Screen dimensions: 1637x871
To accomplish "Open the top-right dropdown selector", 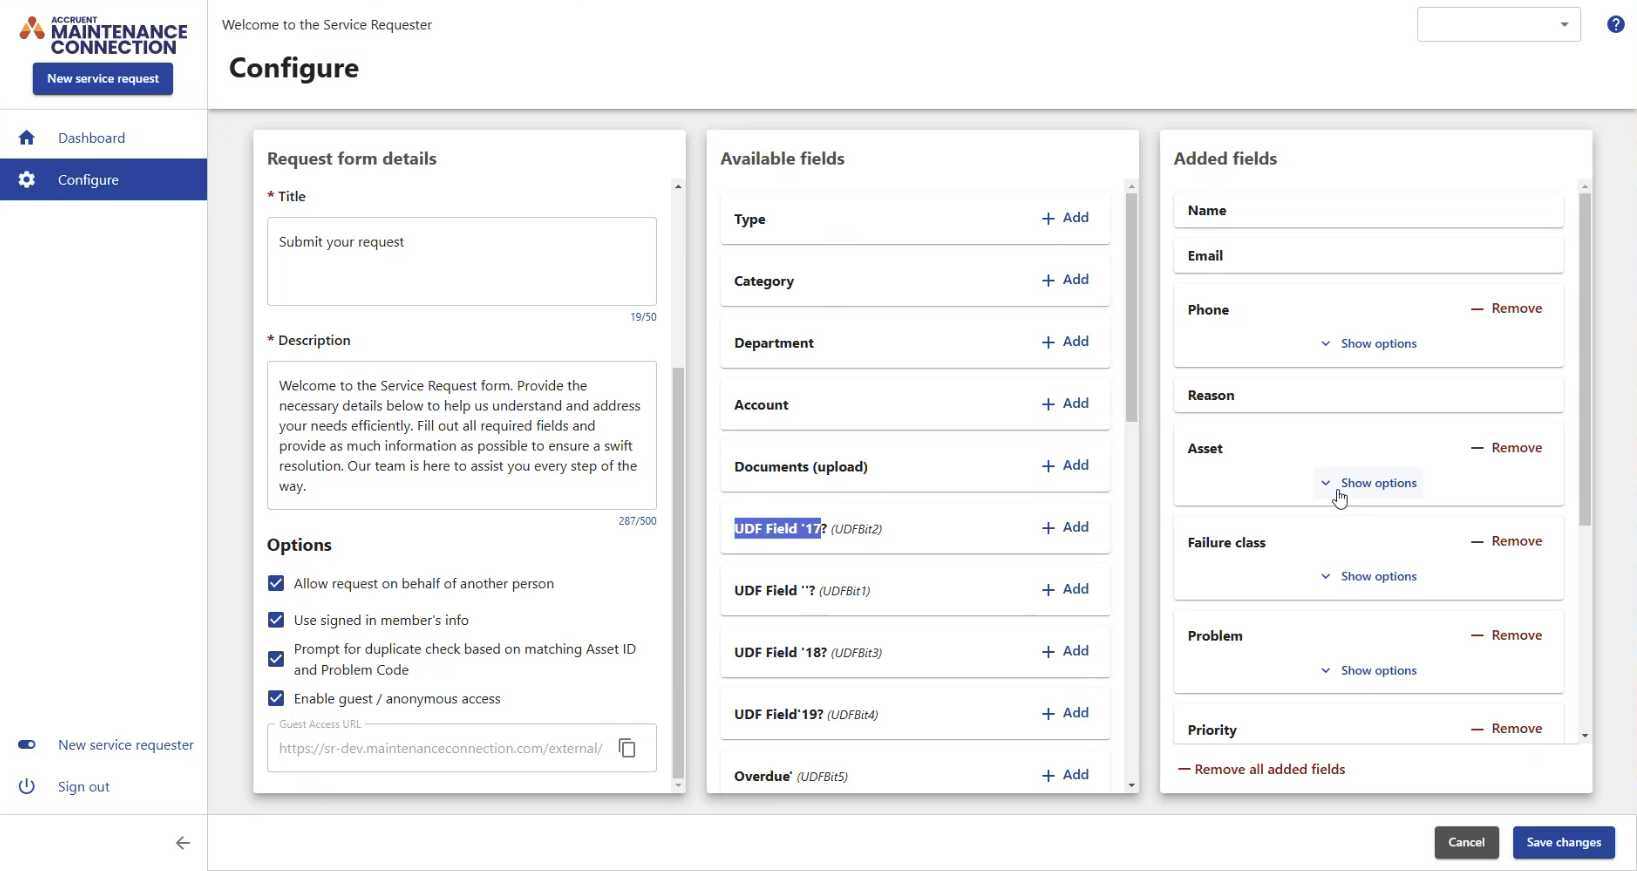I will (1498, 25).
